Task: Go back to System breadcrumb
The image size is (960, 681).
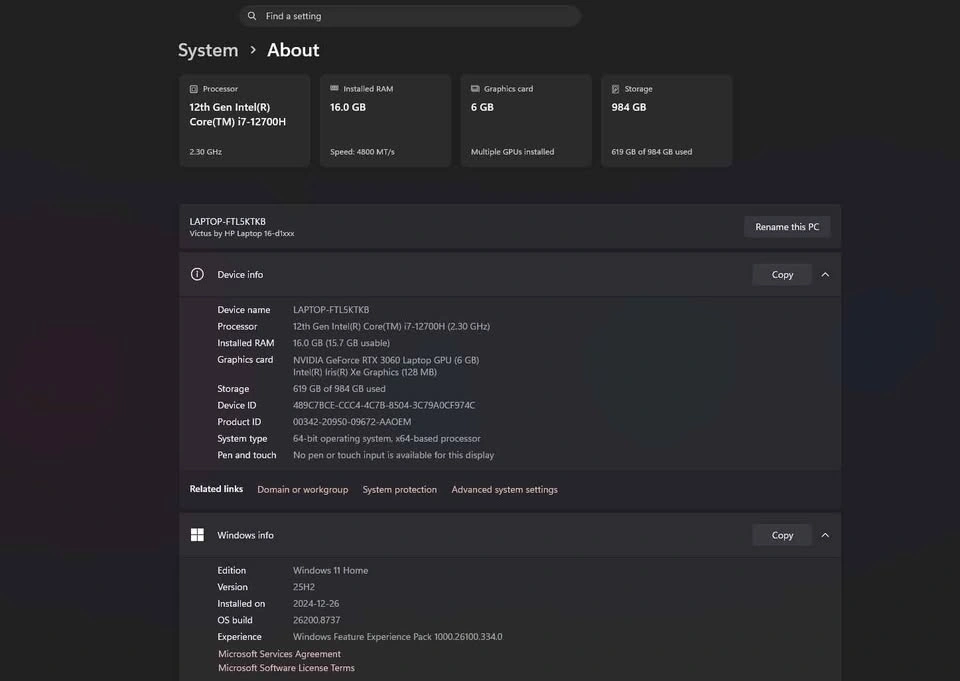Action: tap(208, 50)
